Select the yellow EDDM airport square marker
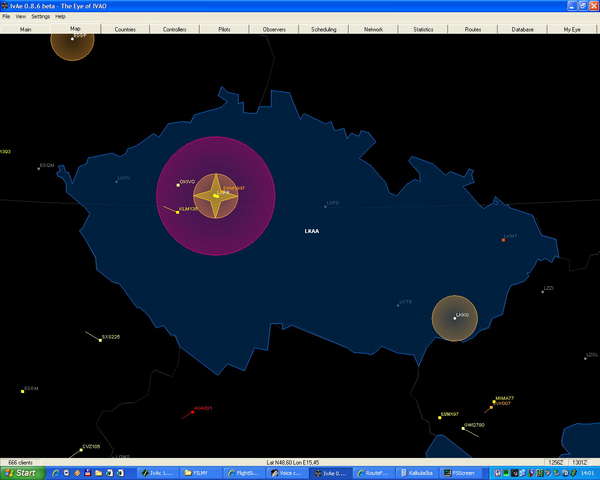600x480 pixels. (x=23, y=391)
